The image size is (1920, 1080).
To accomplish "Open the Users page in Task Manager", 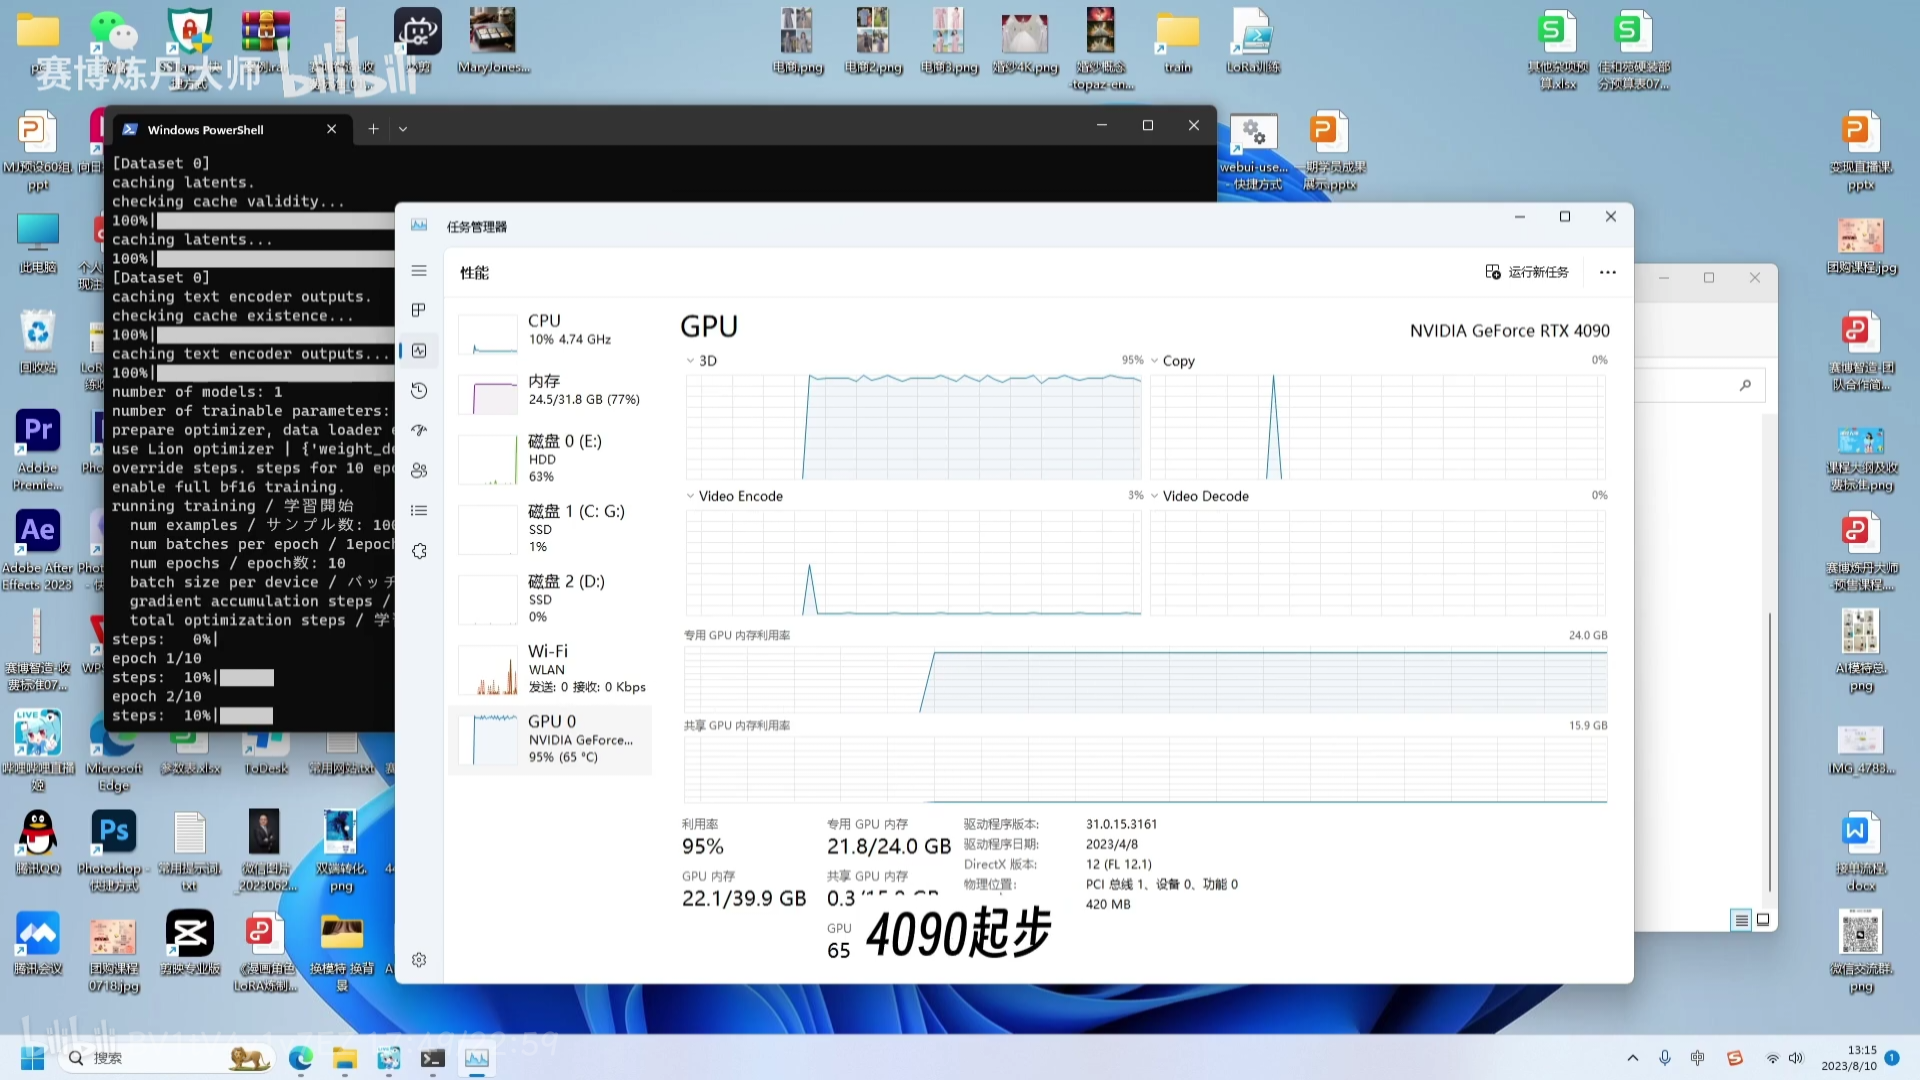I will pos(419,470).
